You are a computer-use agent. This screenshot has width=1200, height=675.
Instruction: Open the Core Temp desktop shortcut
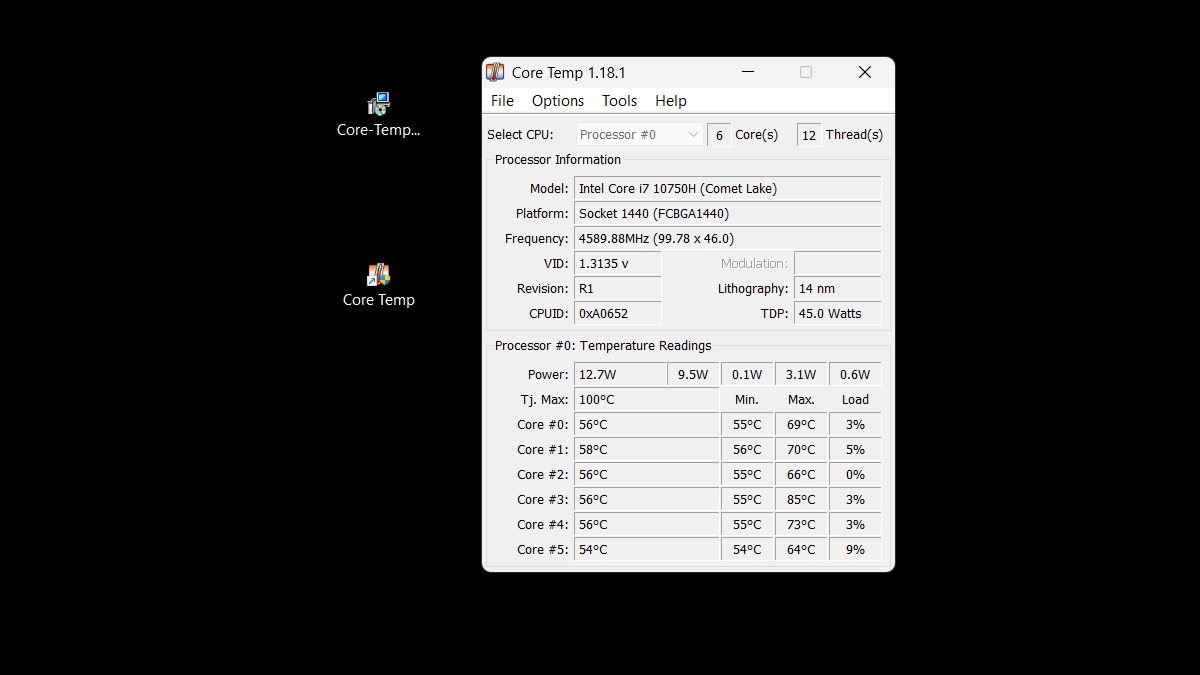[x=378, y=273]
